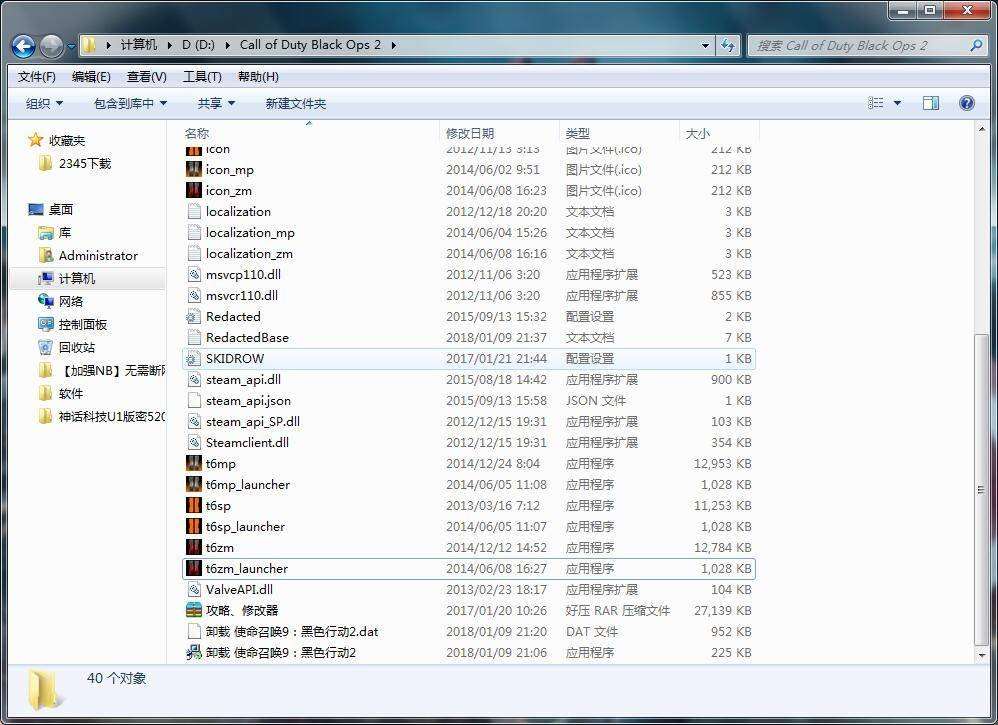The width and height of the screenshot is (998, 725).
Task: Select the RedactedBase file name
Action: pyautogui.click(x=247, y=337)
